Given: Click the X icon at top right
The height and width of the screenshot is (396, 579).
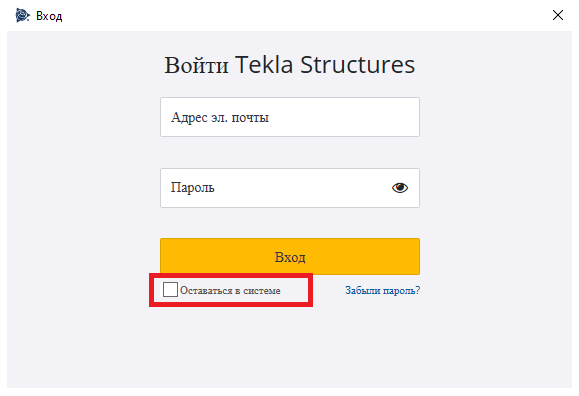Looking at the screenshot, I should click(x=558, y=15).
